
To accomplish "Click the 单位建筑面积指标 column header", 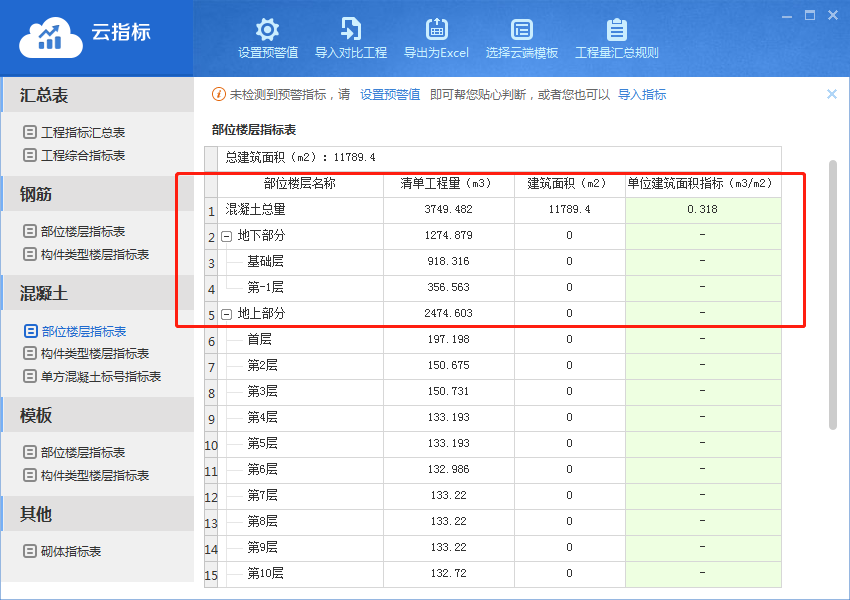I will point(703,184).
